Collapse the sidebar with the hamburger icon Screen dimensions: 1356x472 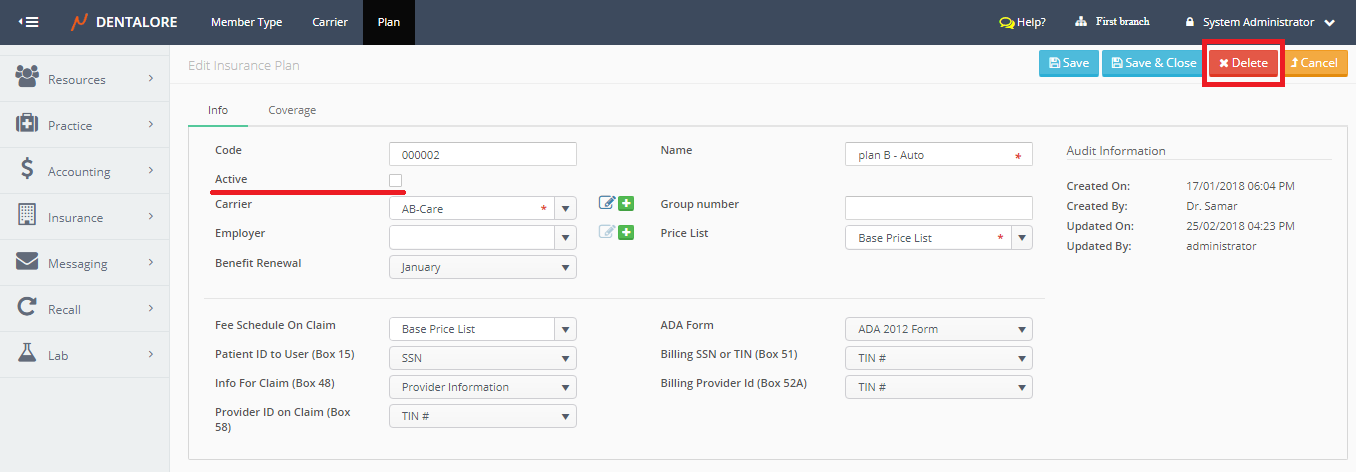29,22
